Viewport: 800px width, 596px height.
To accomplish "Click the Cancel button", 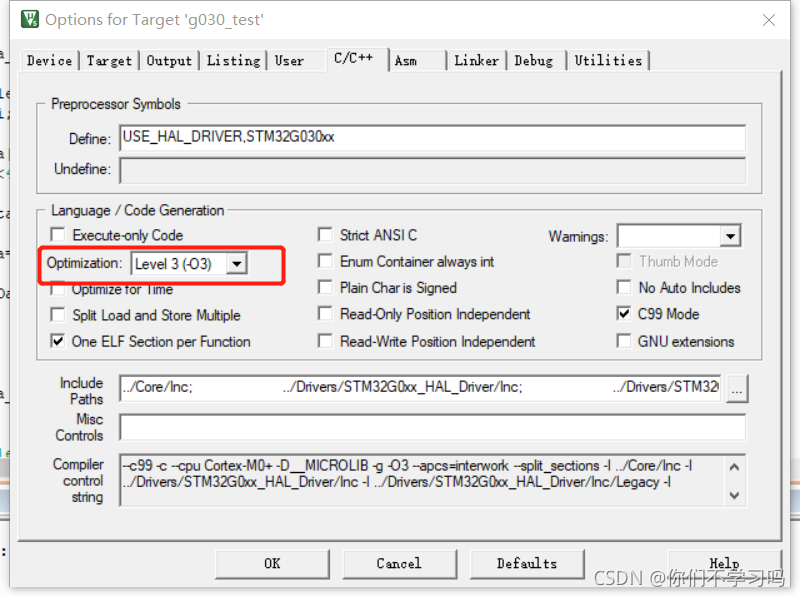I will (x=399, y=564).
